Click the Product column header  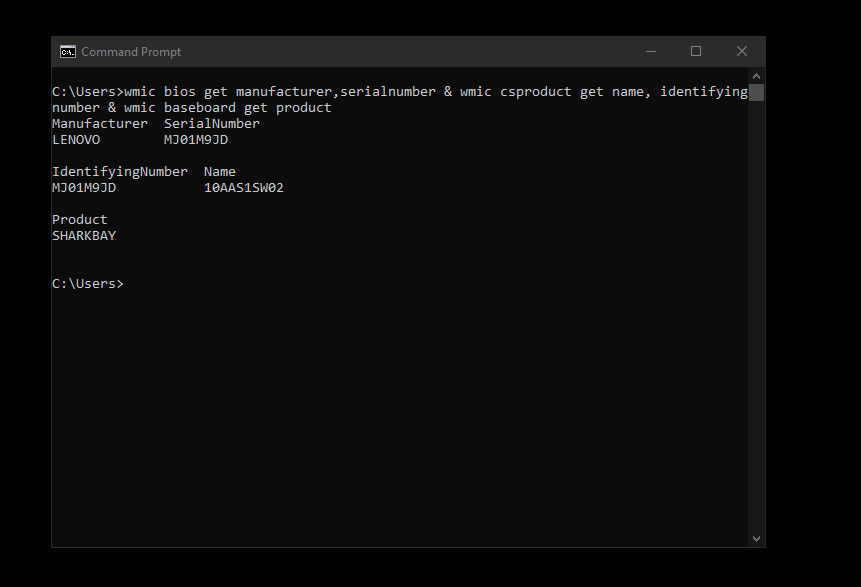(80, 220)
